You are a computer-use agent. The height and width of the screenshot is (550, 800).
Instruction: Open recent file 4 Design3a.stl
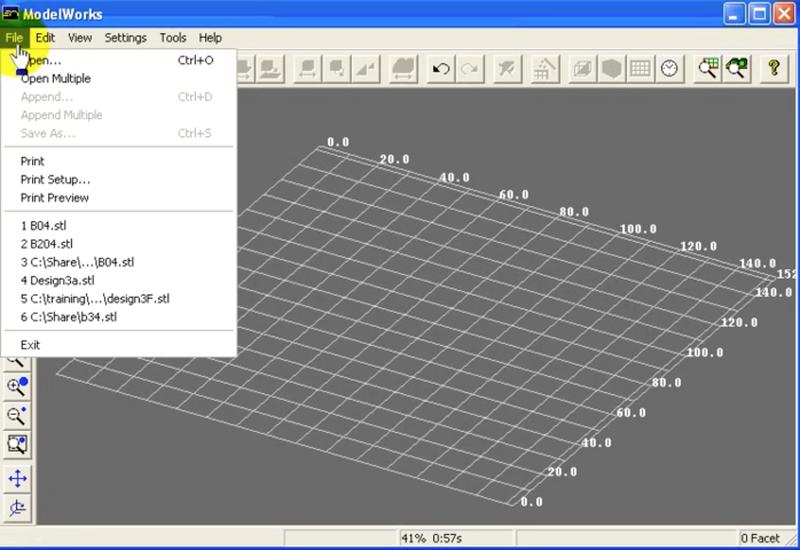pyautogui.click(x=57, y=280)
